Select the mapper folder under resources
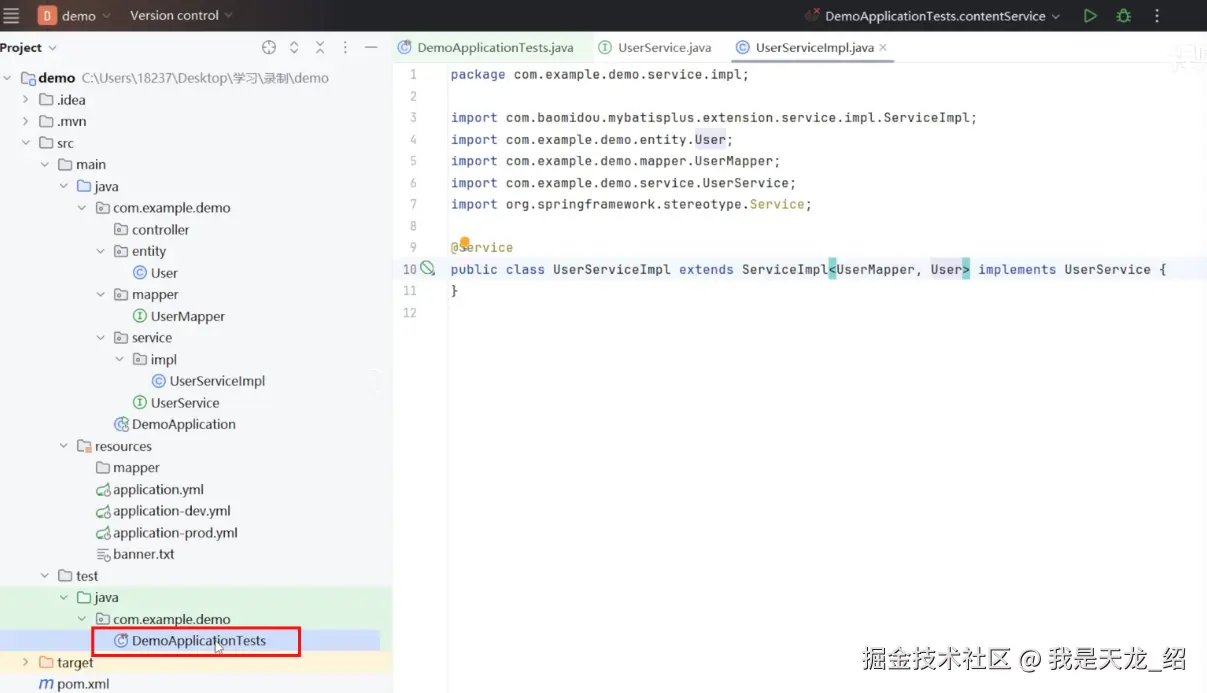 click(x=136, y=468)
